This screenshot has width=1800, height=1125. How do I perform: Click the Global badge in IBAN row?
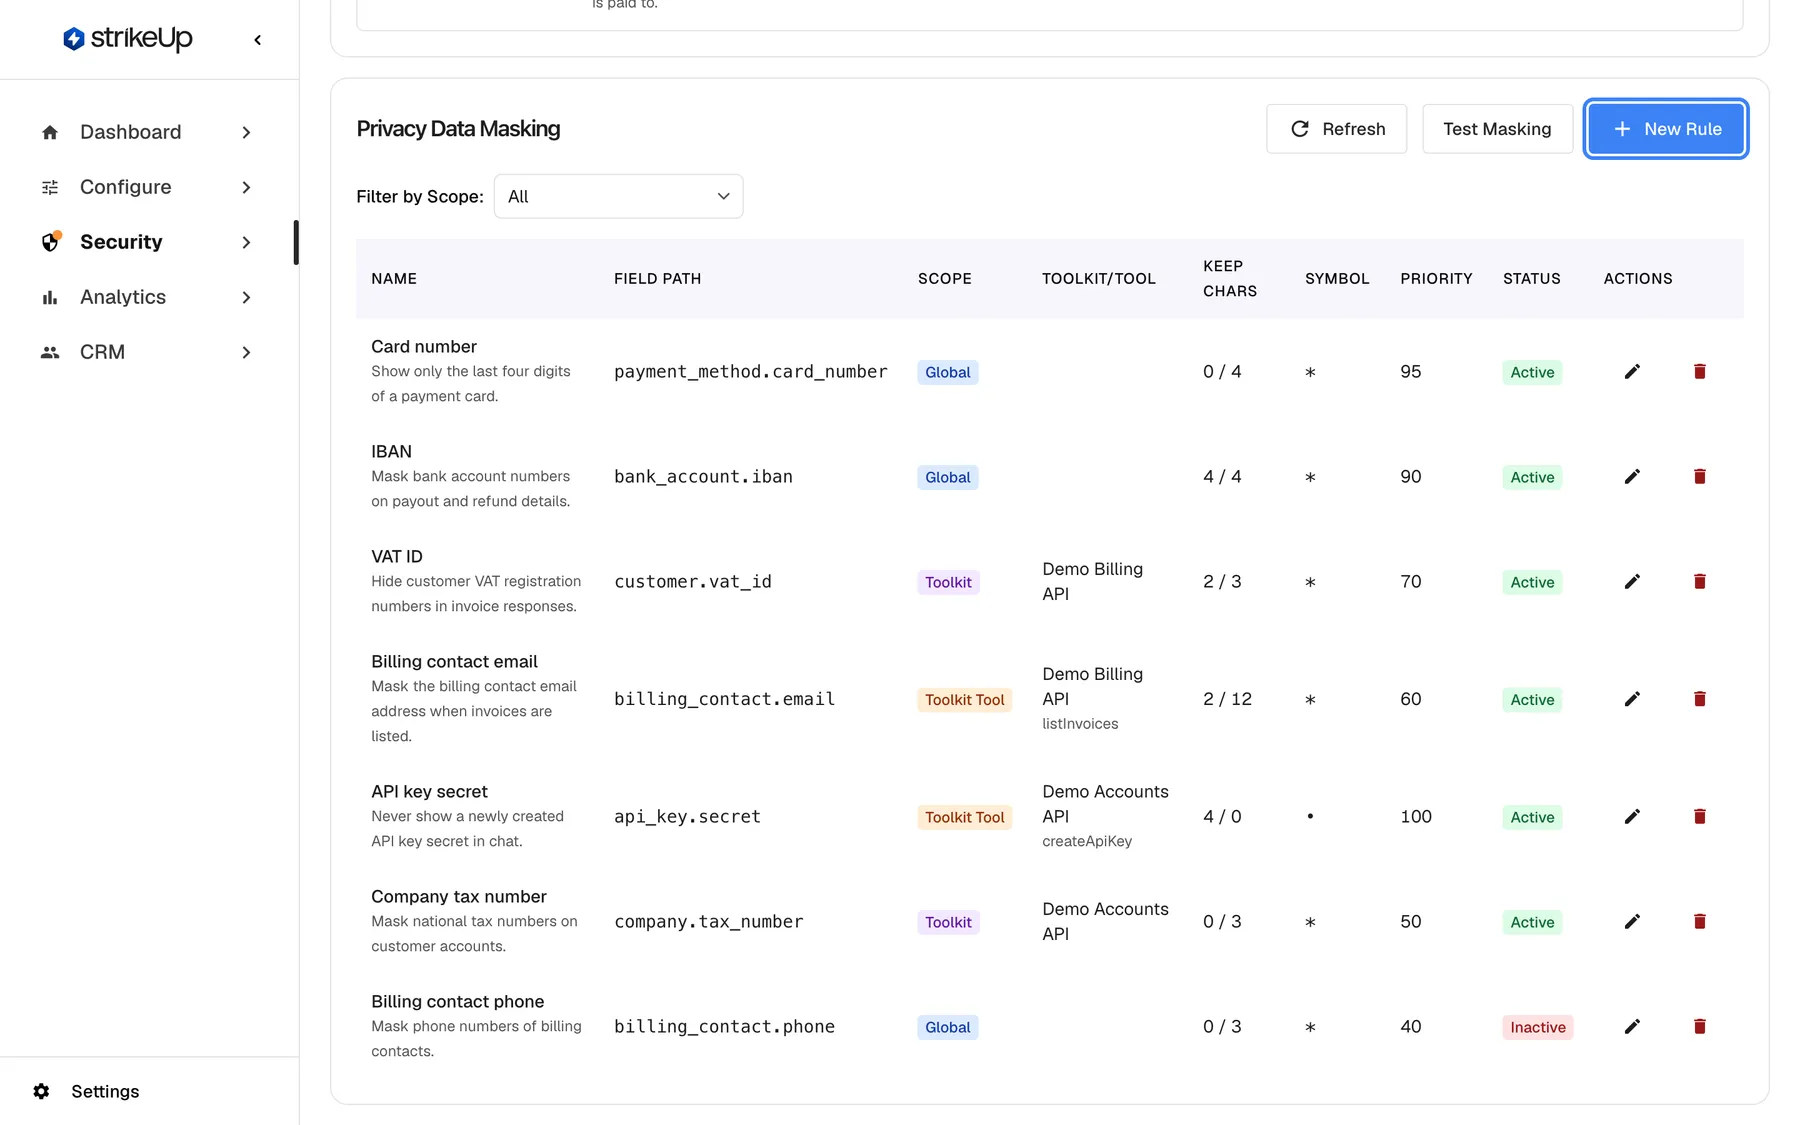[947, 477]
